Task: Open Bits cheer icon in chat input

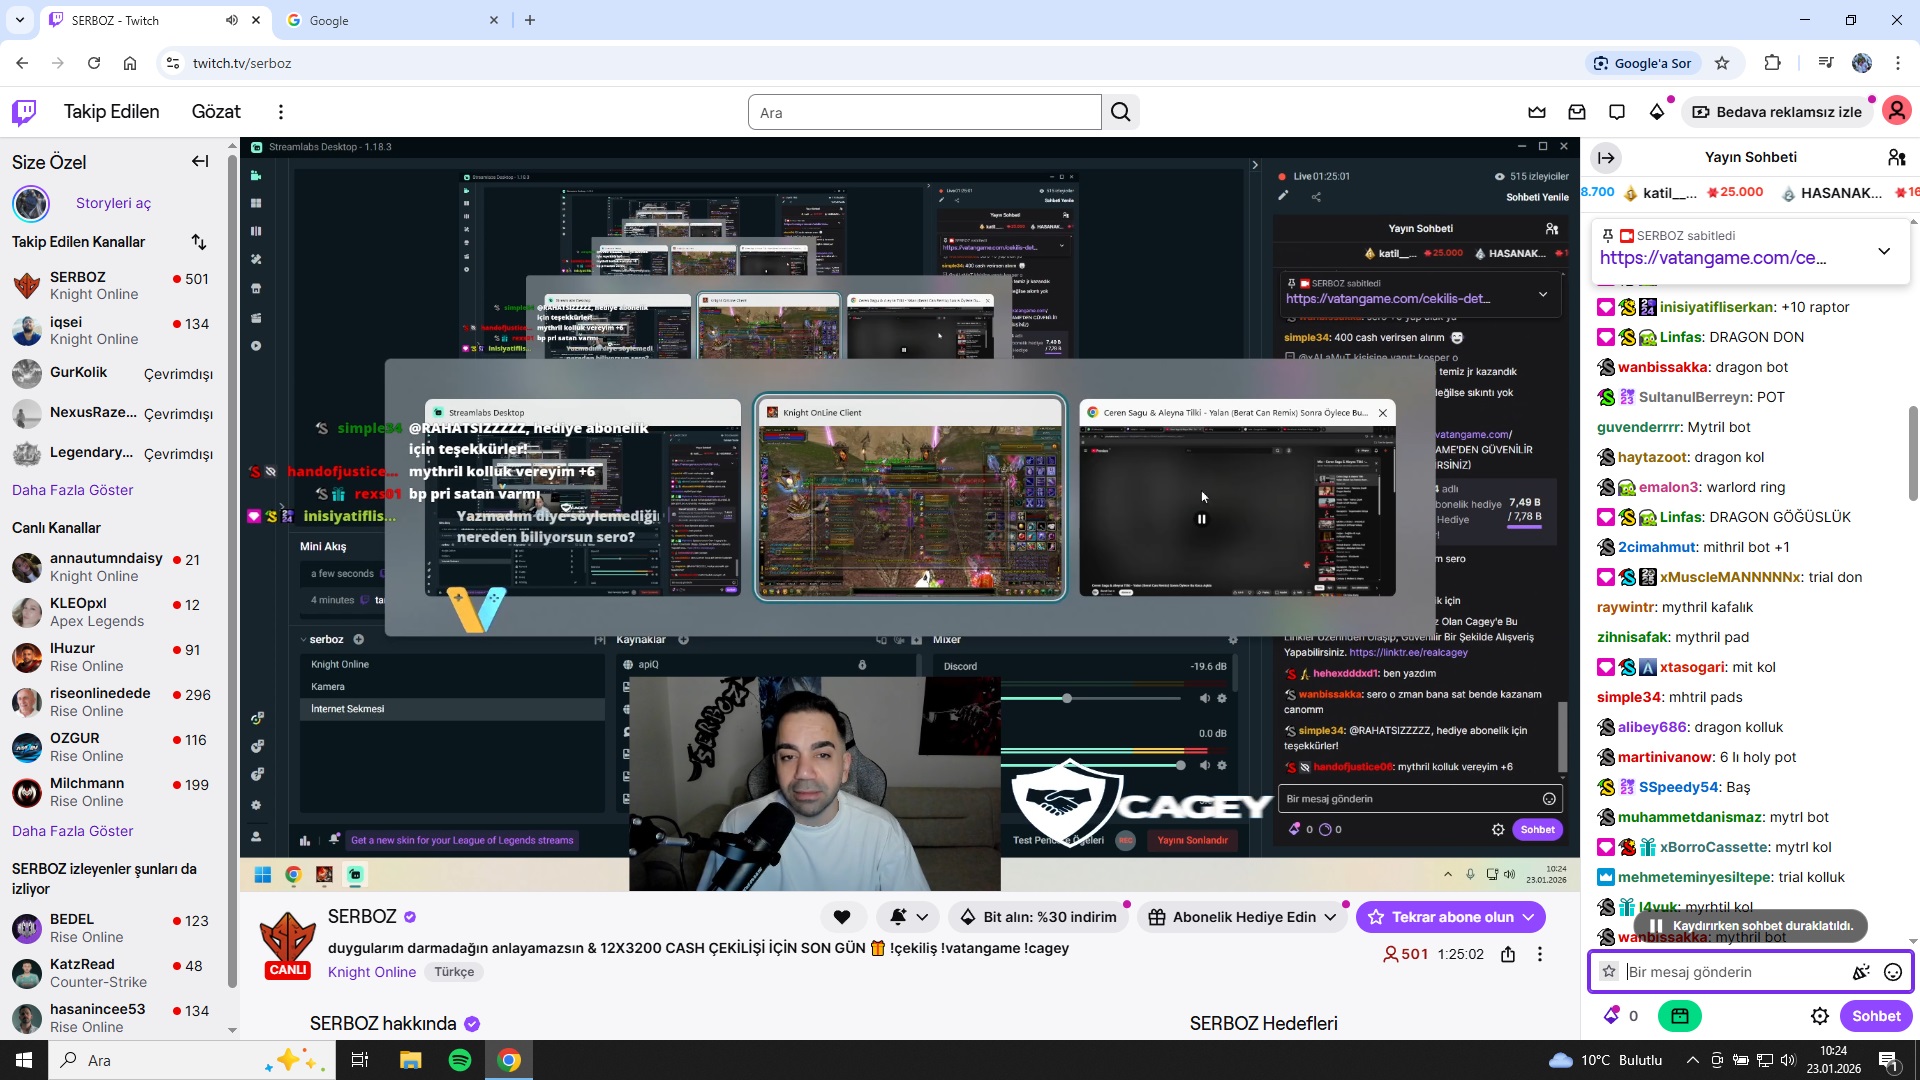Action: coord(1861,972)
